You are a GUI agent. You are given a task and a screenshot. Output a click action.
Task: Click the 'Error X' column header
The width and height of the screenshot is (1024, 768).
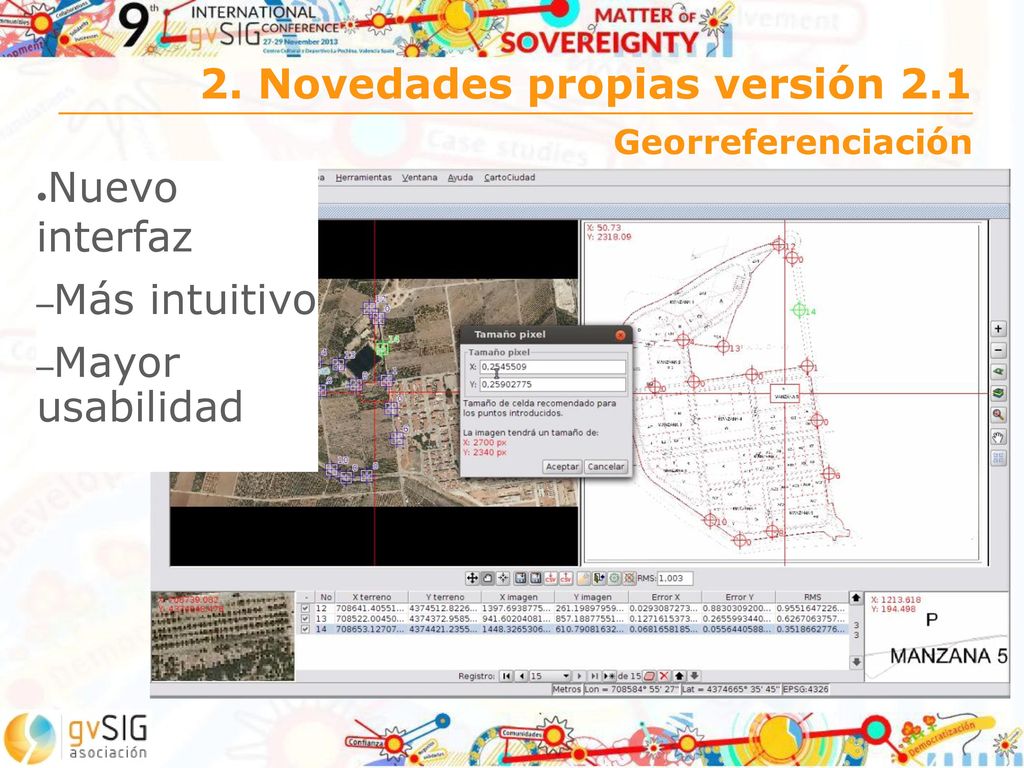tap(665, 597)
